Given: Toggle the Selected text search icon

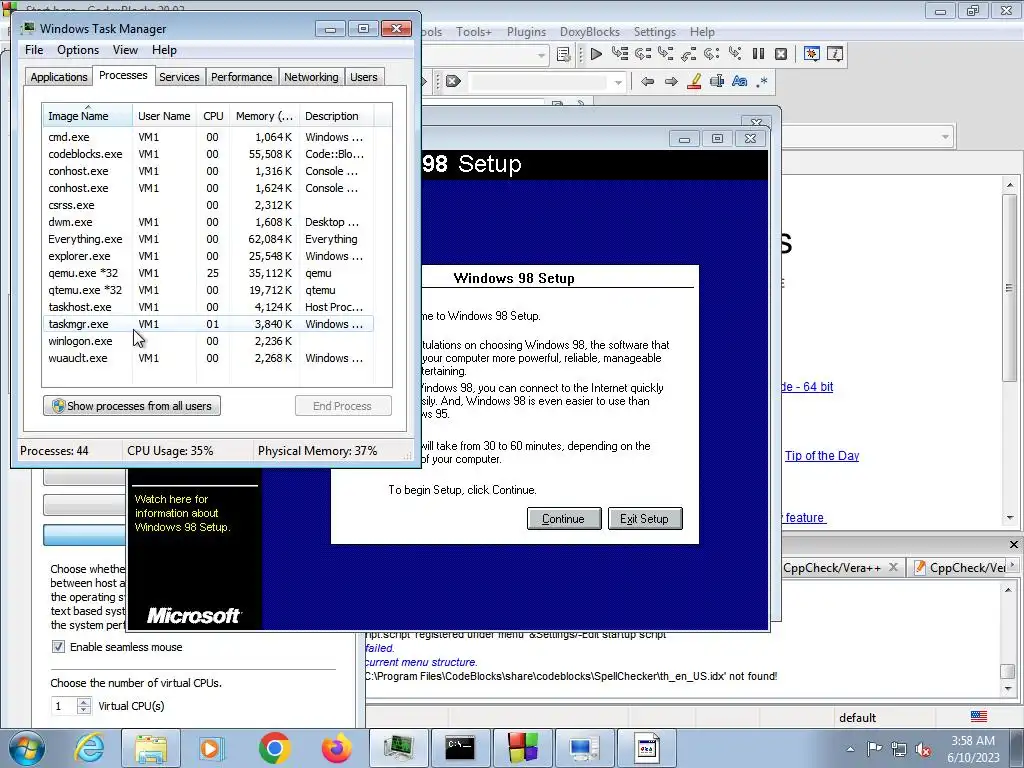Looking at the screenshot, I should tap(716, 82).
